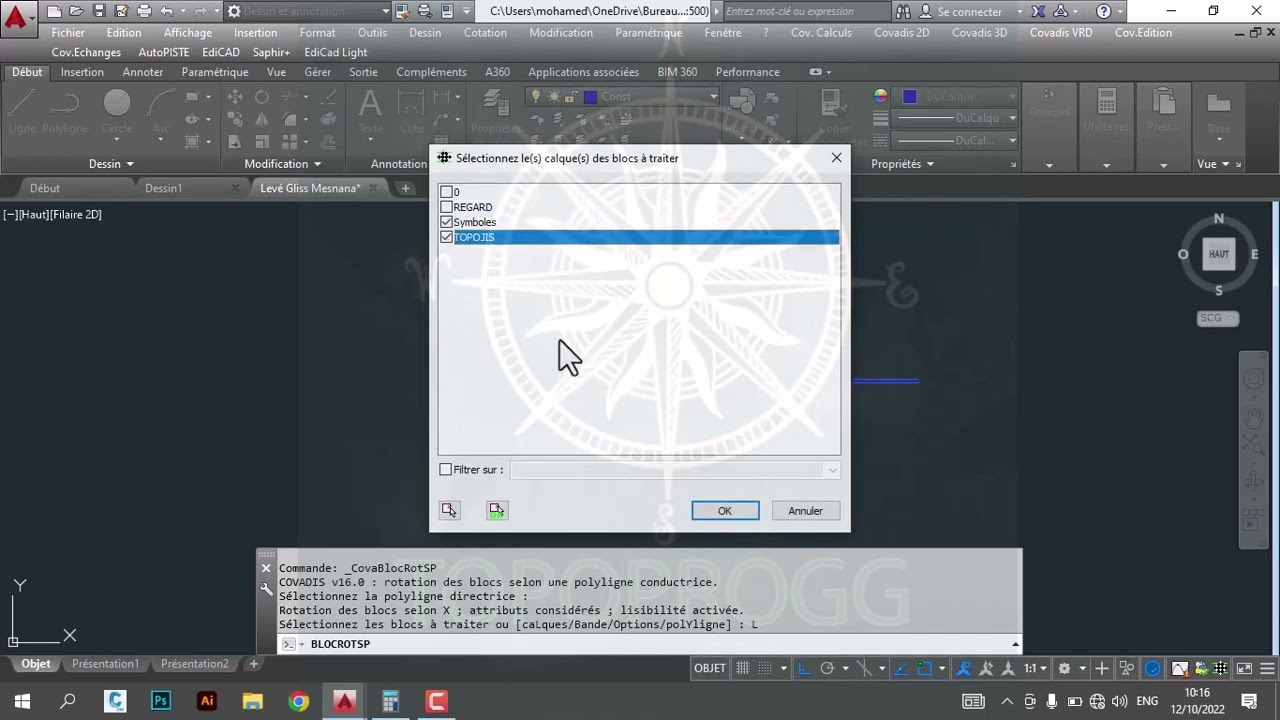The height and width of the screenshot is (720, 1280).
Task: Click the Open file icon in quick access
Action: 77,12
